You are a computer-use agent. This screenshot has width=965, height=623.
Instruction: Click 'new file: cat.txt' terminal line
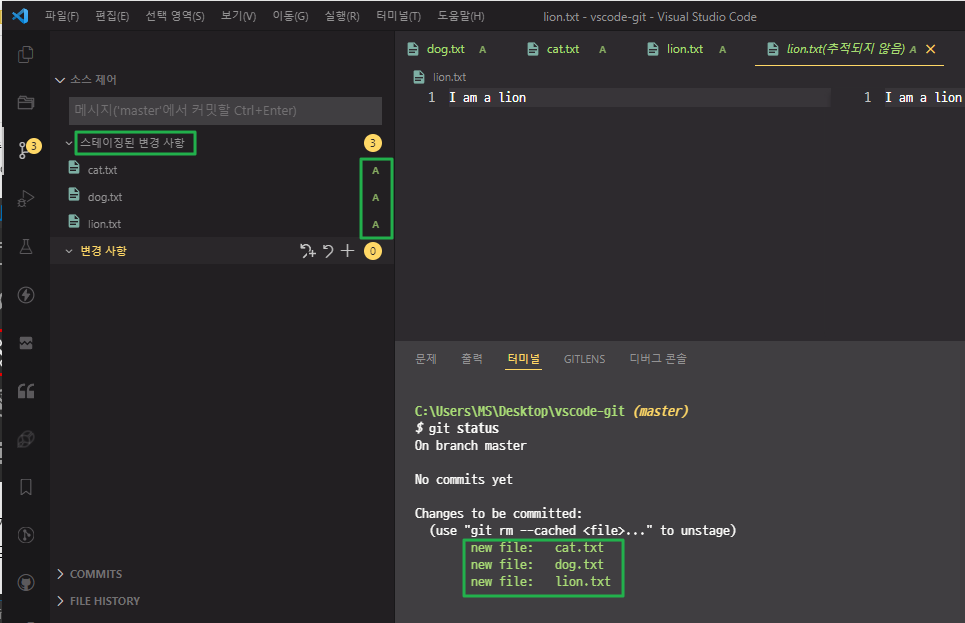pos(537,547)
